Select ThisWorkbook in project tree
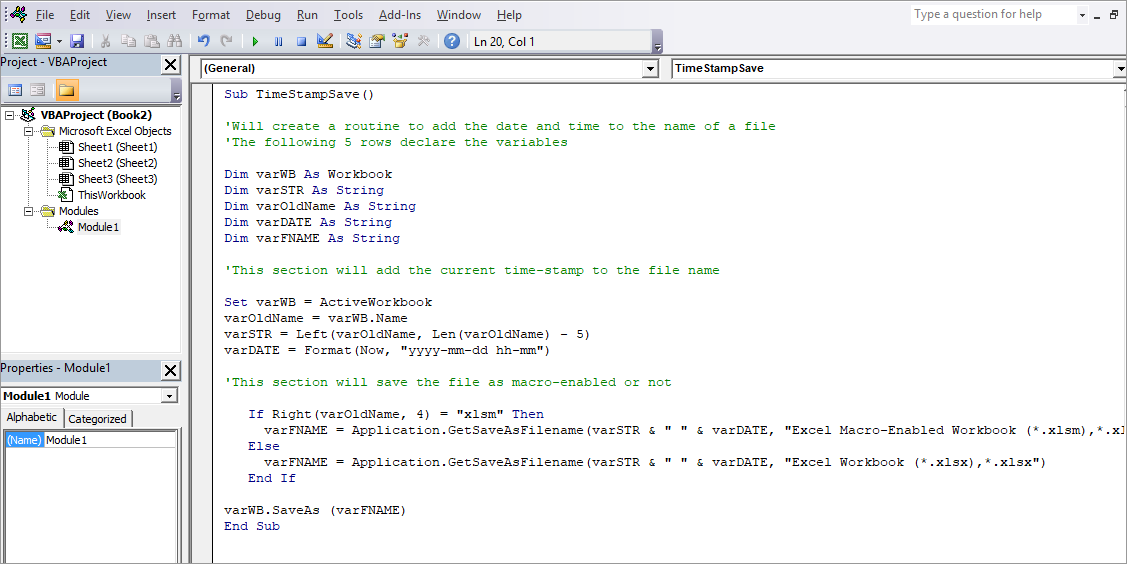Viewport: 1127px width, 564px height. point(111,195)
